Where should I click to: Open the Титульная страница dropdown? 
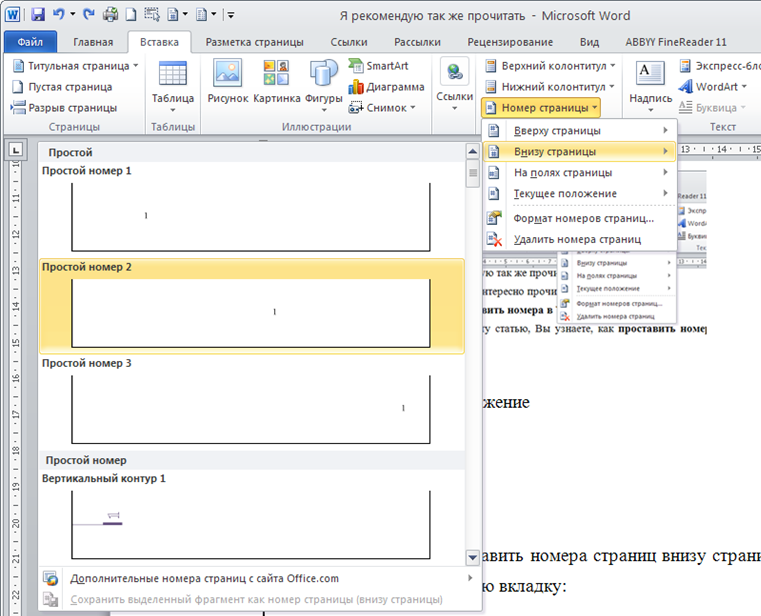coord(76,66)
